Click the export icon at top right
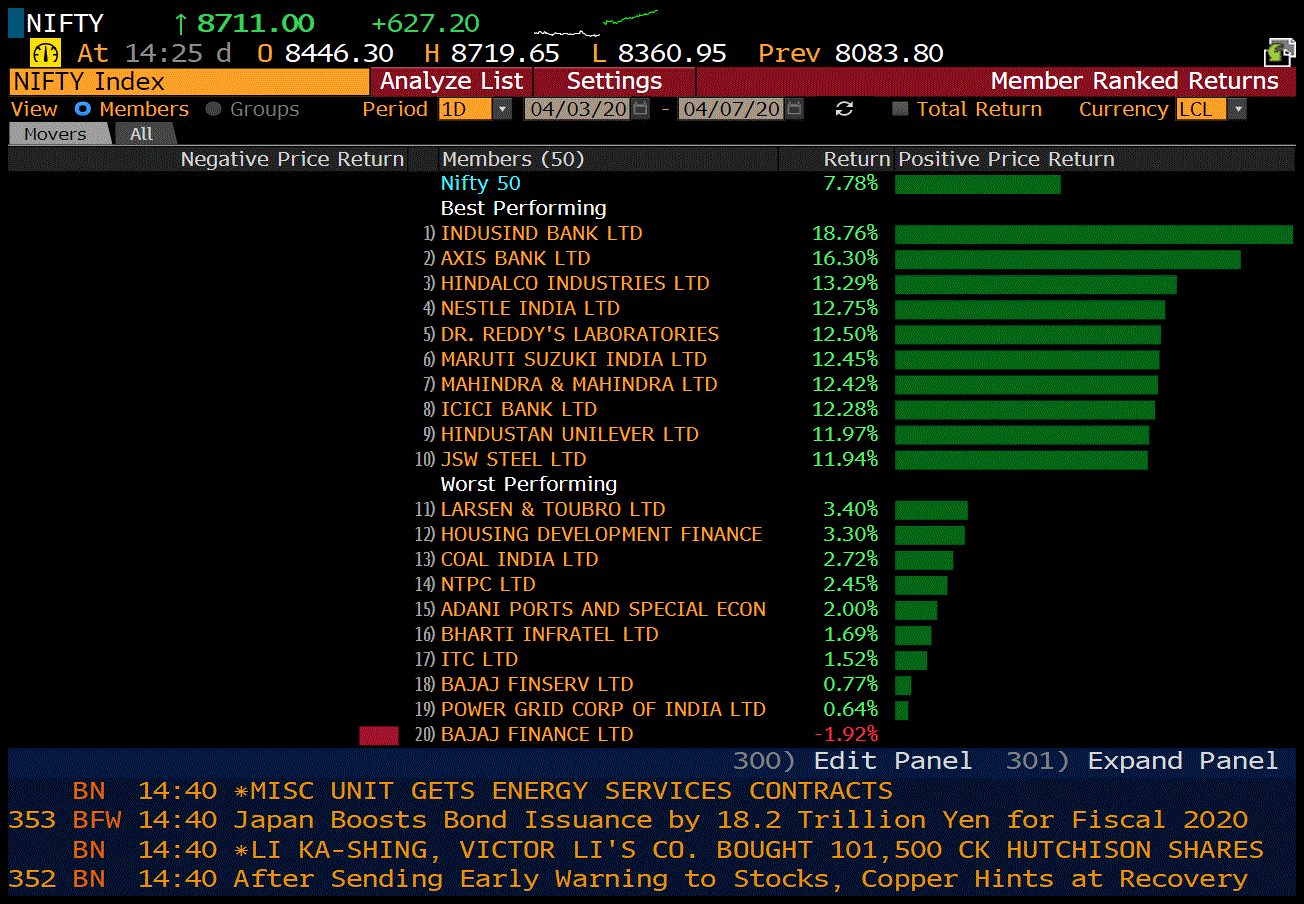Screen dimensions: 1304x904 (x=1279, y=53)
